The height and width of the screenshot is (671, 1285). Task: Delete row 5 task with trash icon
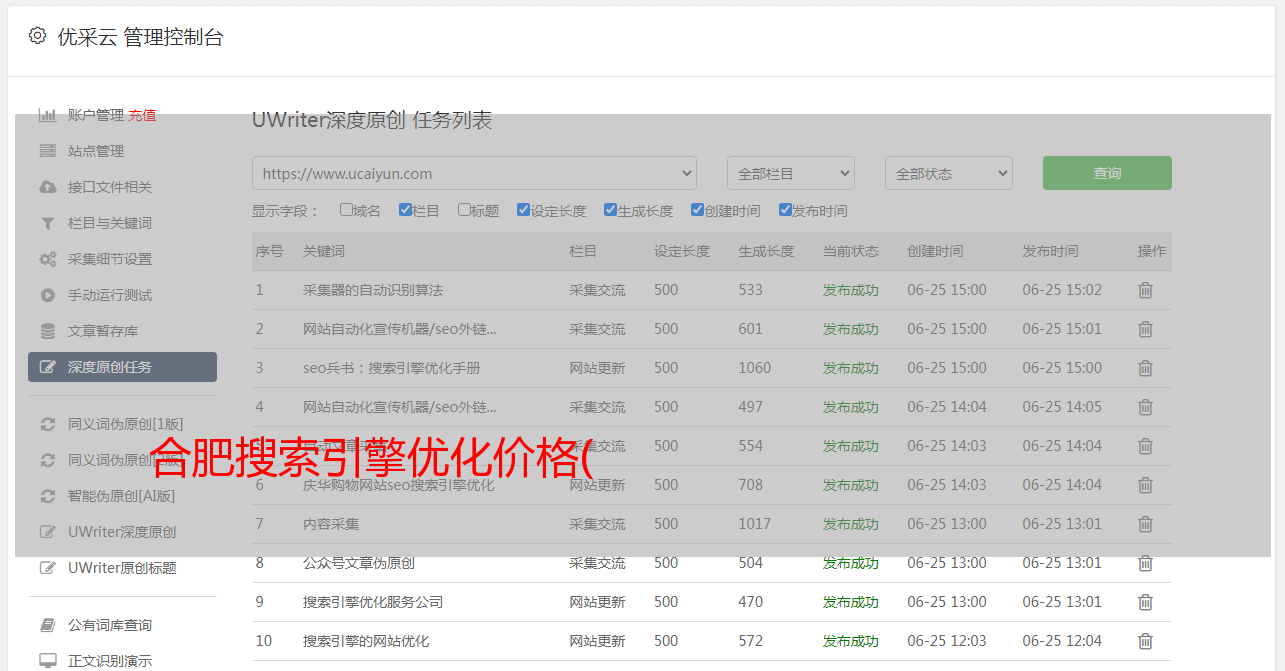[1146, 446]
